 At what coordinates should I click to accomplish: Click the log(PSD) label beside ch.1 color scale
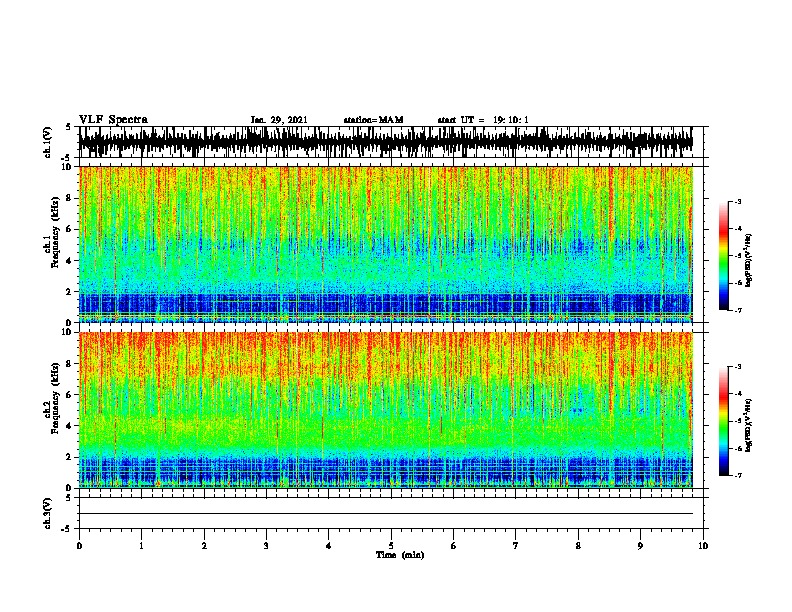pyautogui.click(x=749, y=260)
